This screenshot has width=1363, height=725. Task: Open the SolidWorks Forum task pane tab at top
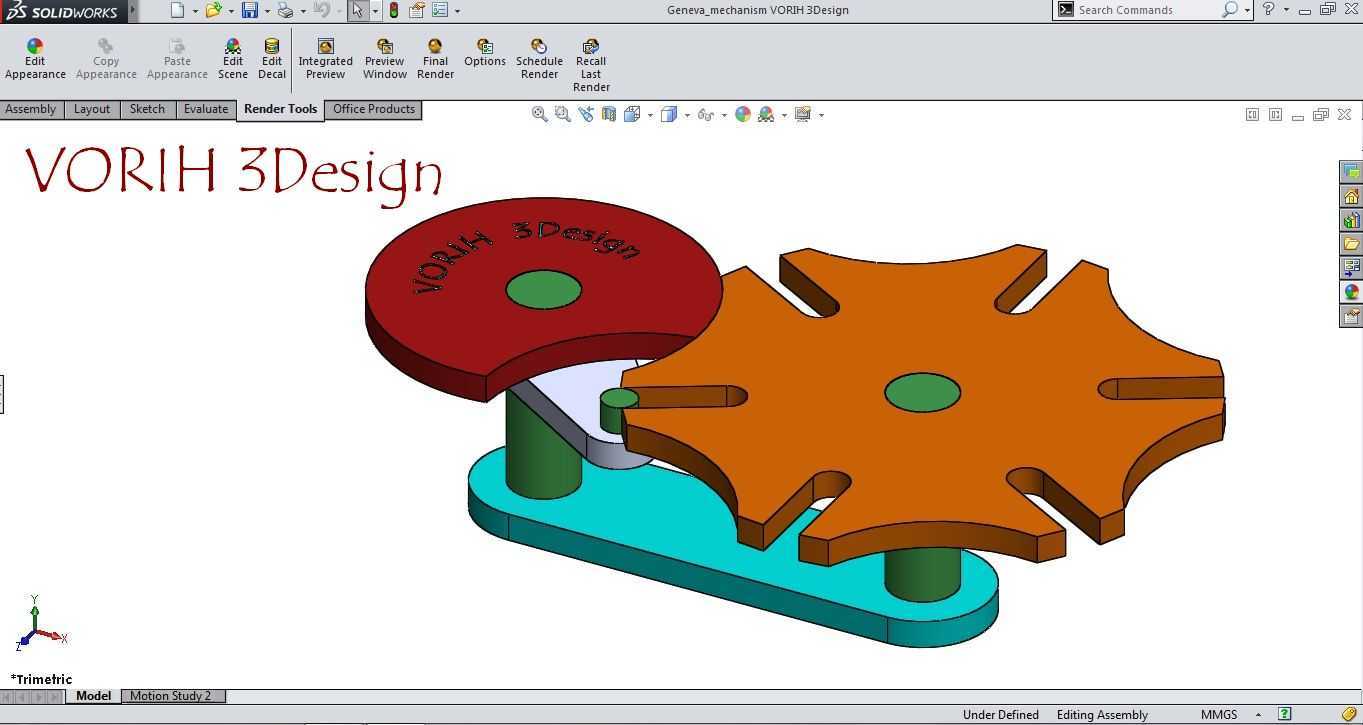click(x=1351, y=172)
